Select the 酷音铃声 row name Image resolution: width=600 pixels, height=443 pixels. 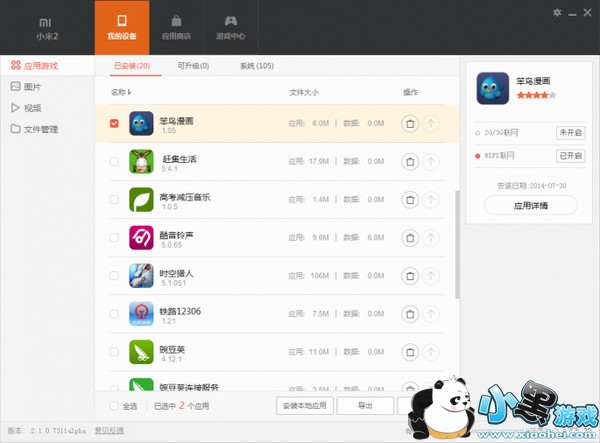coord(176,235)
